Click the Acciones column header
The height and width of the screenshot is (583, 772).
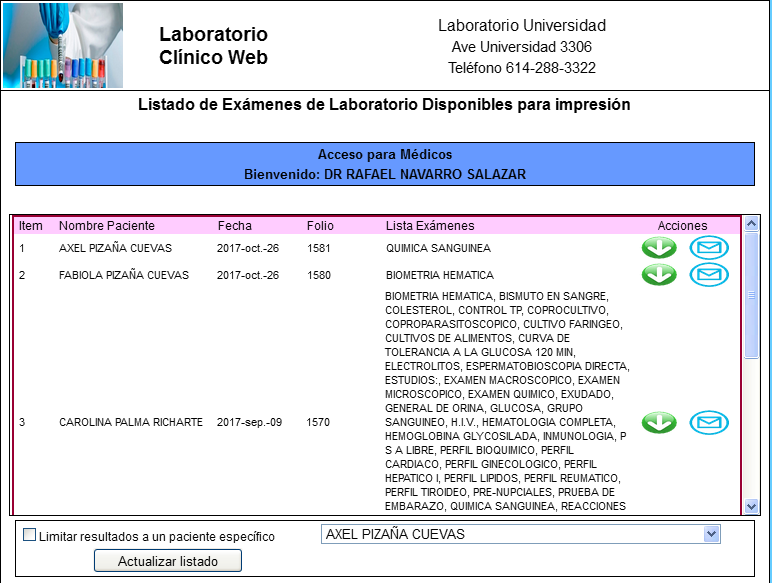[x=682, y=226]
